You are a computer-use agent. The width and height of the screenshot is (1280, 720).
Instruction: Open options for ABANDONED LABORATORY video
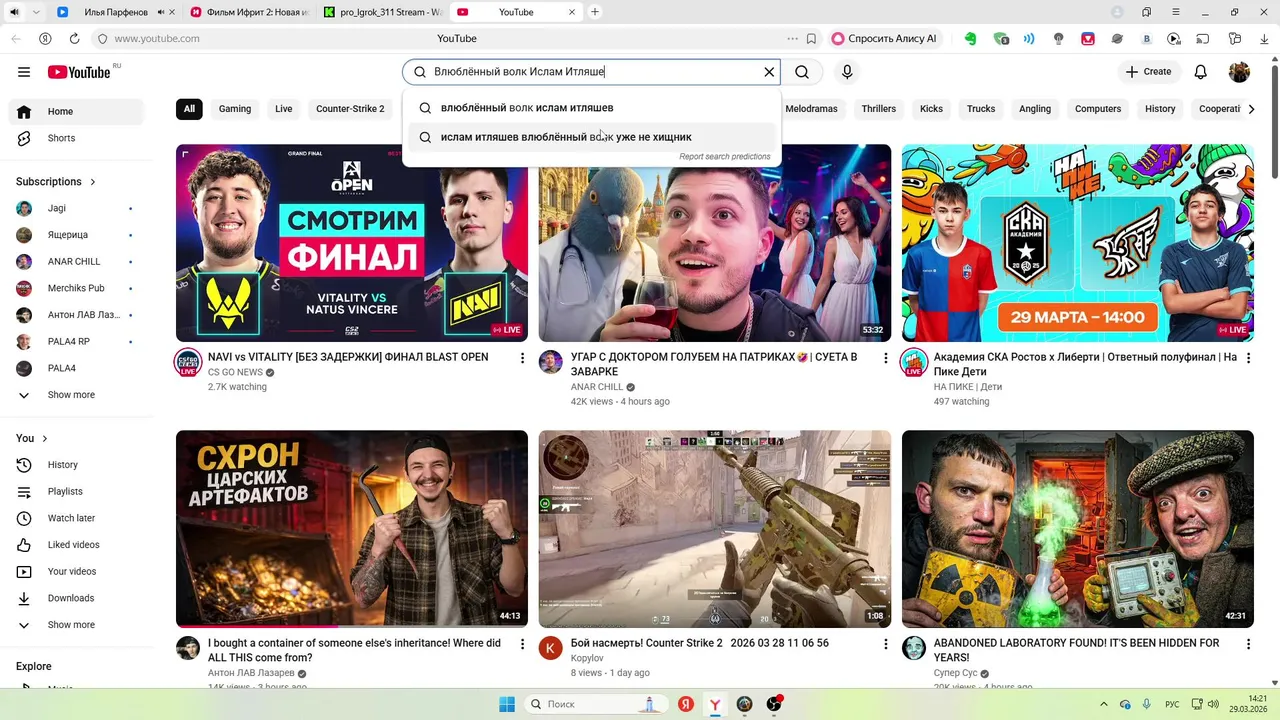tap(1248, 644)
